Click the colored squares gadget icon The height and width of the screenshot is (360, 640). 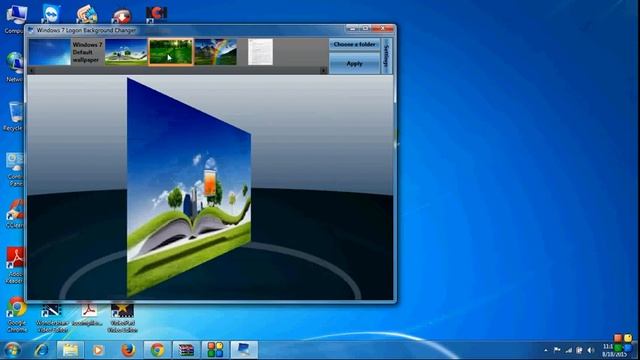pyautogui.click(x=623, y=342)
